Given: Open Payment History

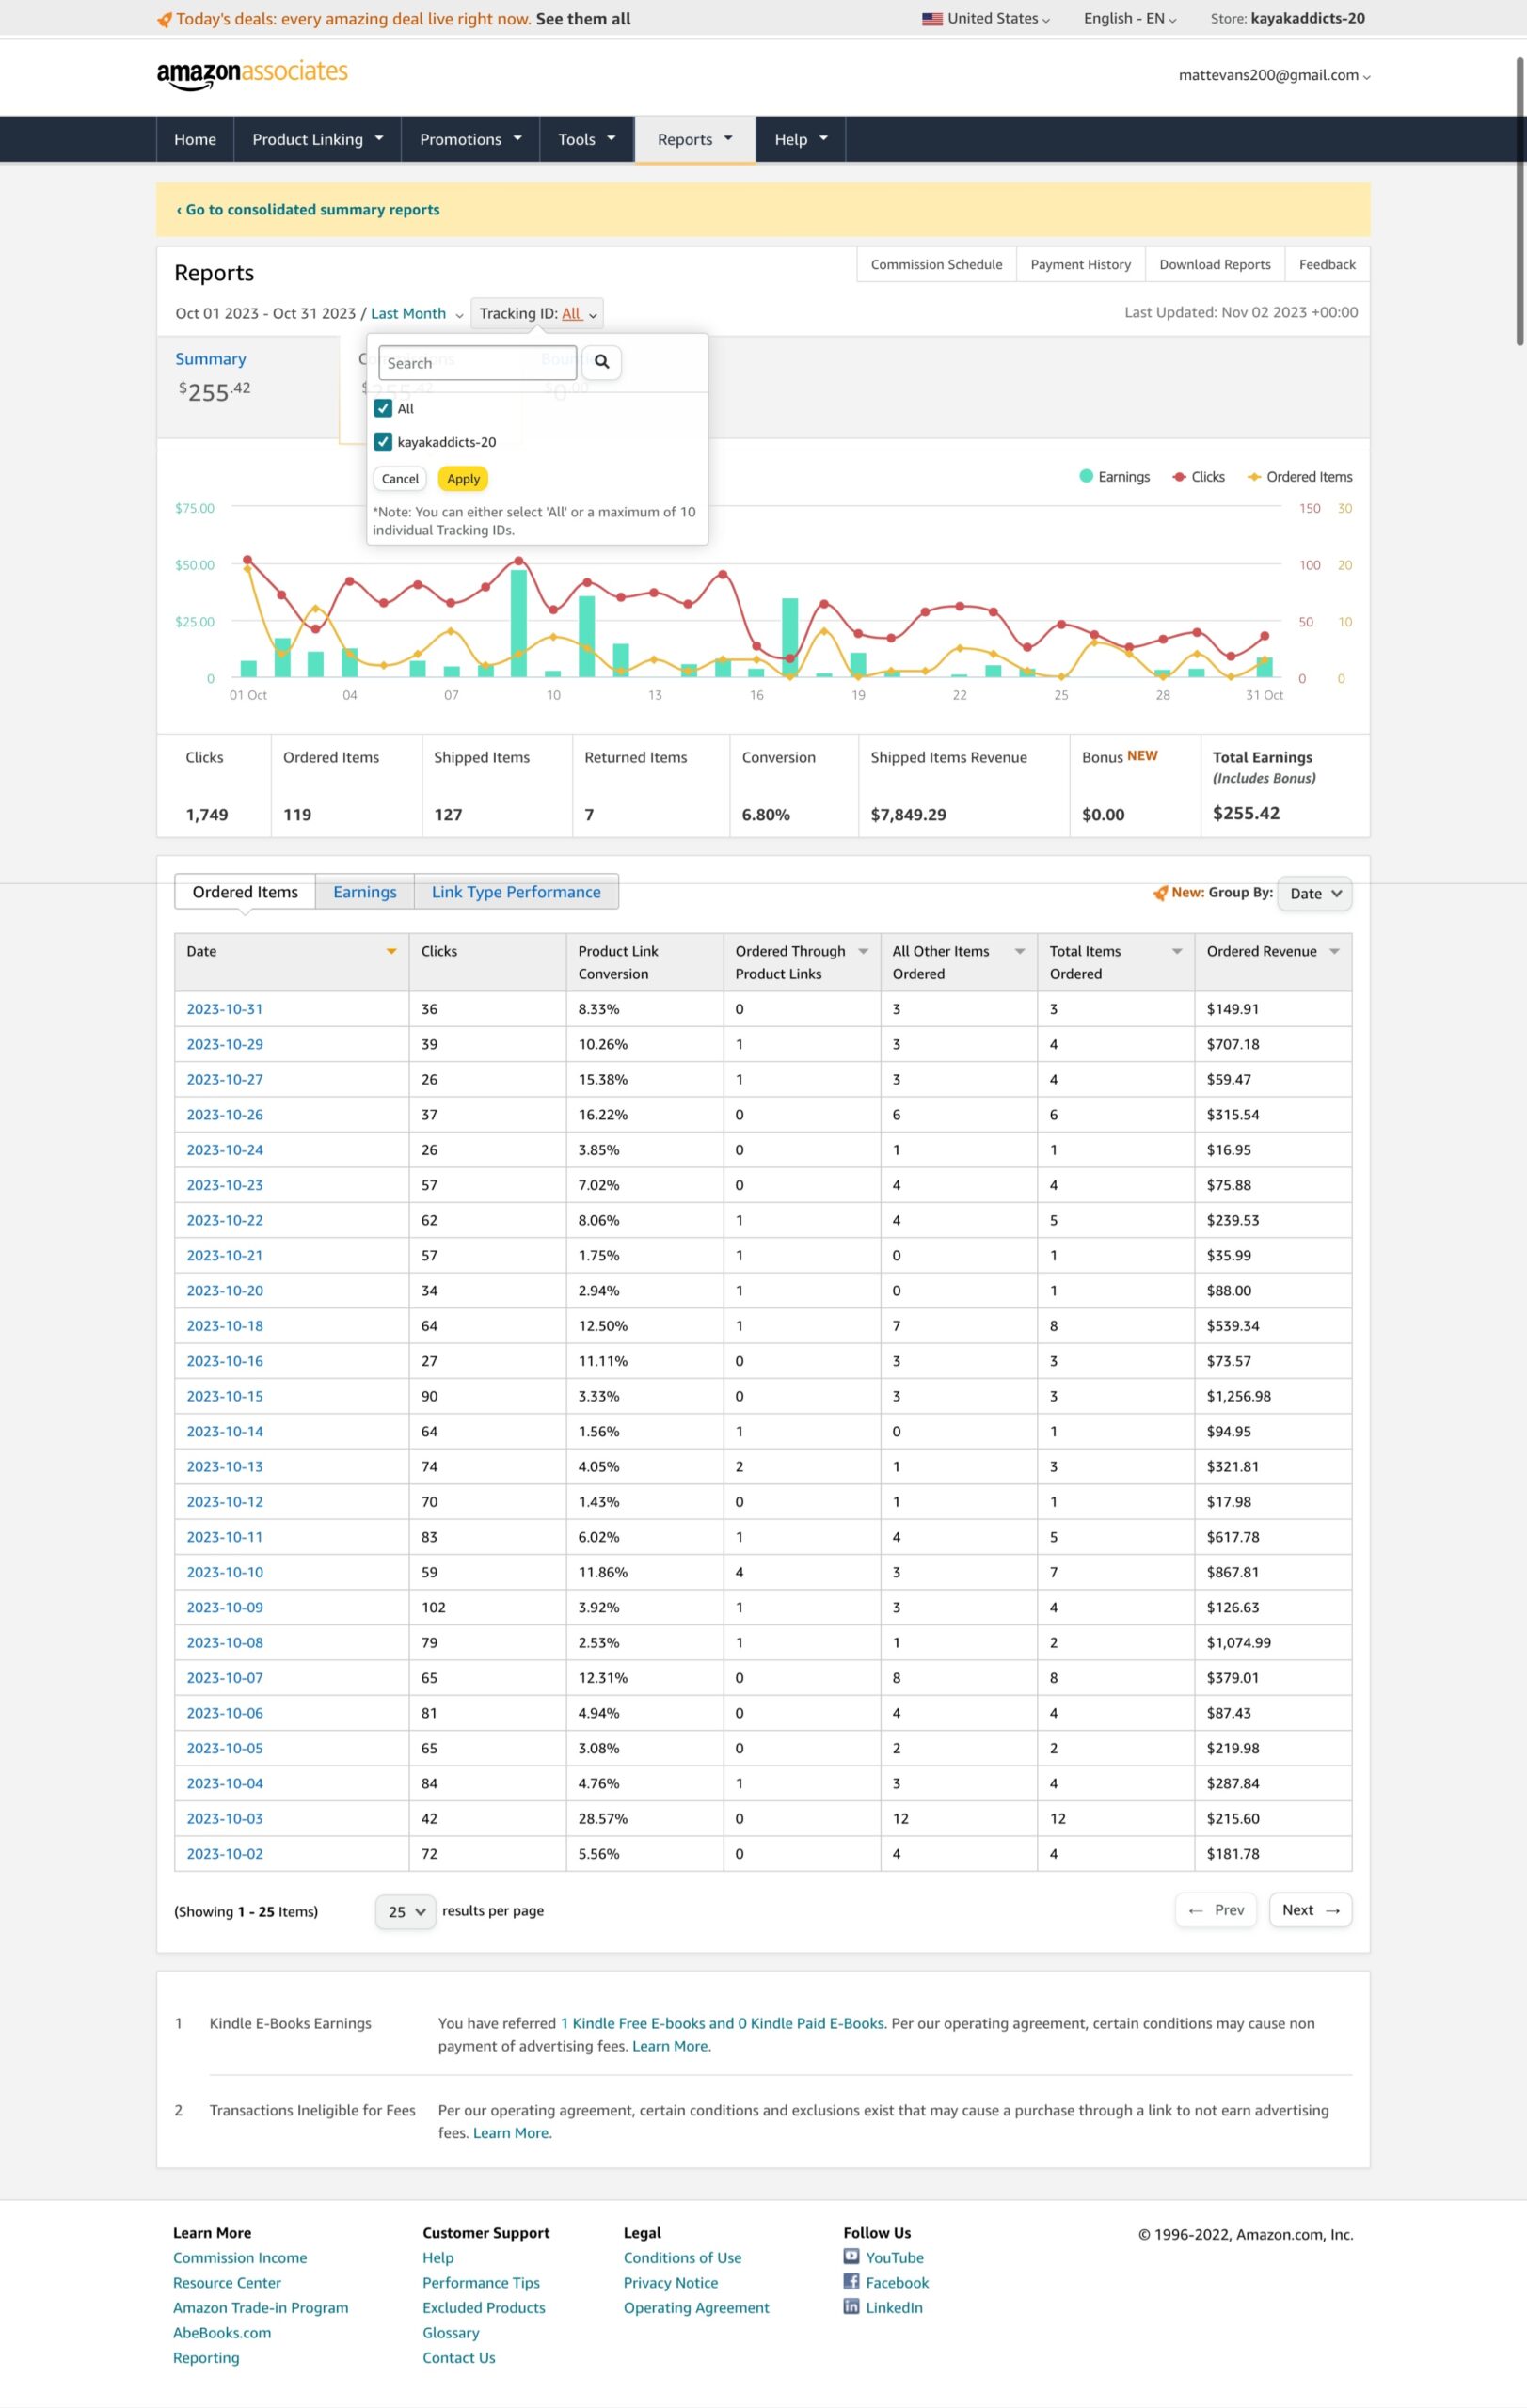Looking at the screenshot, I should (1080, 264).
